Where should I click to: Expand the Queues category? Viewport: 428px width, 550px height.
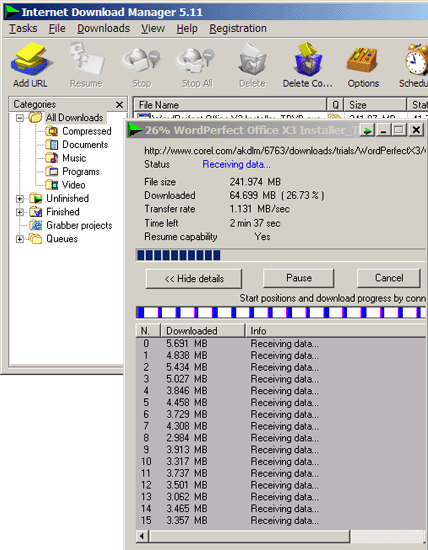(20, 239)
